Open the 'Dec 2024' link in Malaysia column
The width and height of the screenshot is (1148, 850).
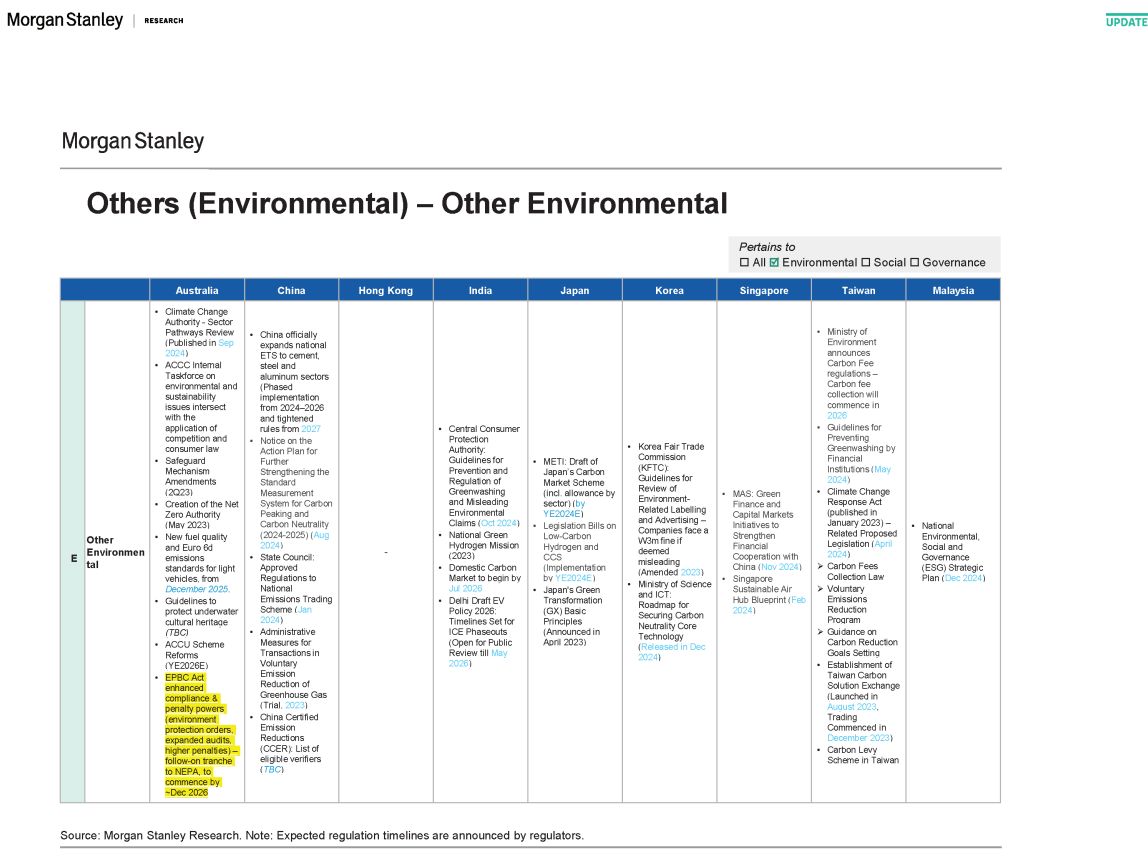[964, 578]
